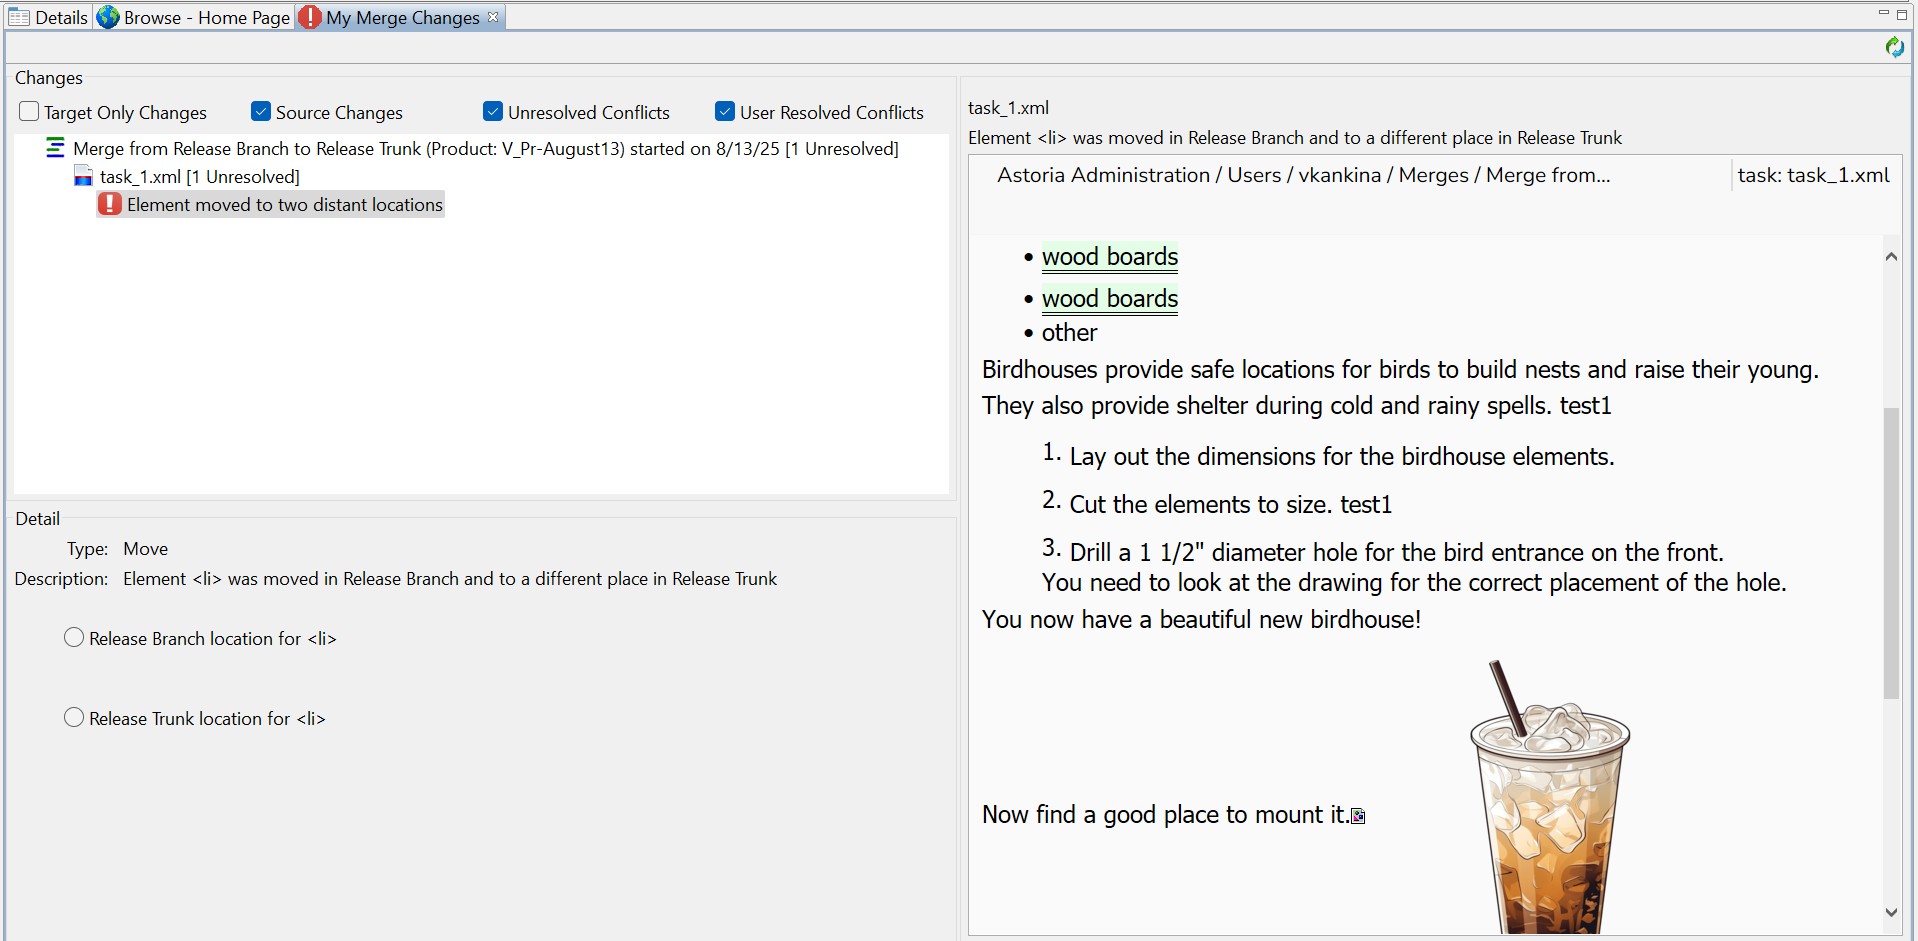This screenshot has height=941, width=1918.
Task: Click the merge icon beside 'Merge from Release Branch'
Action: point(56,149)
